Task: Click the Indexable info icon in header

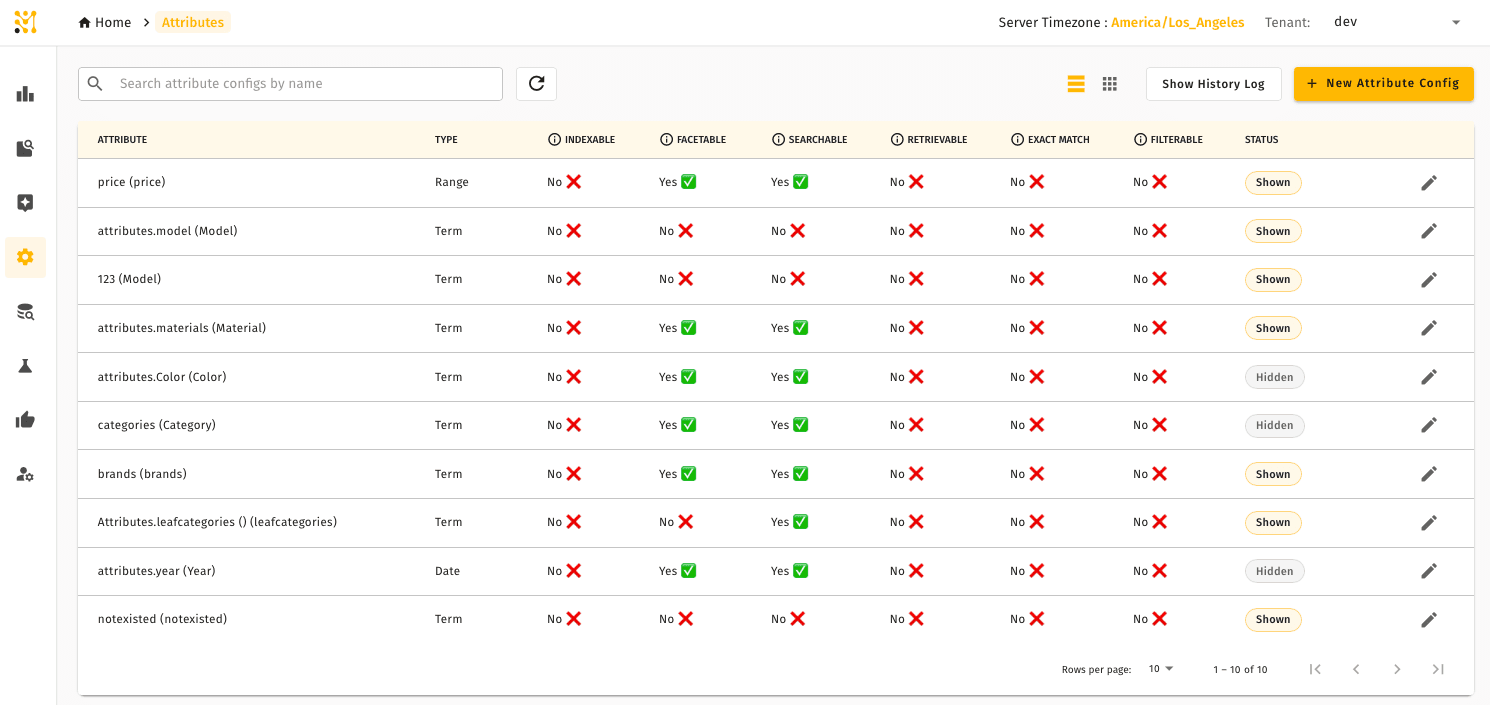Action: (554, 140)
